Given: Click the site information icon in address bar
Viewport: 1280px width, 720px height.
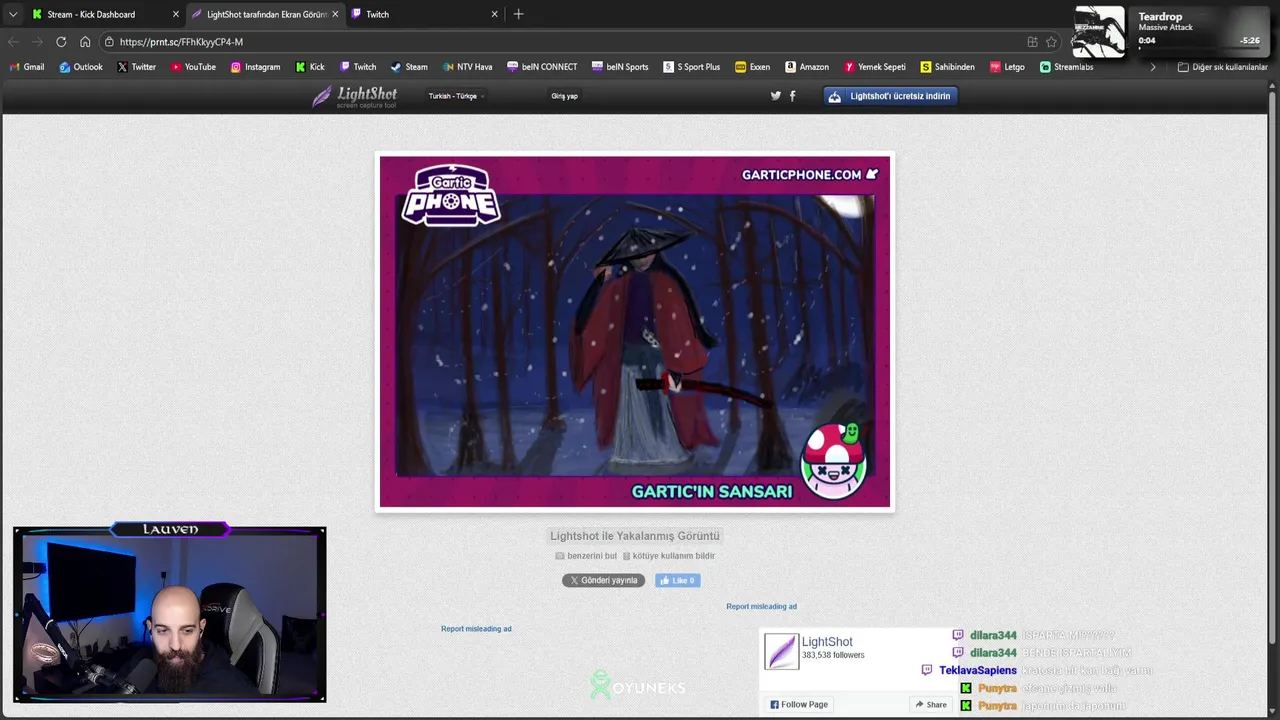Looking at the screenshot, I should pos(108,42).
